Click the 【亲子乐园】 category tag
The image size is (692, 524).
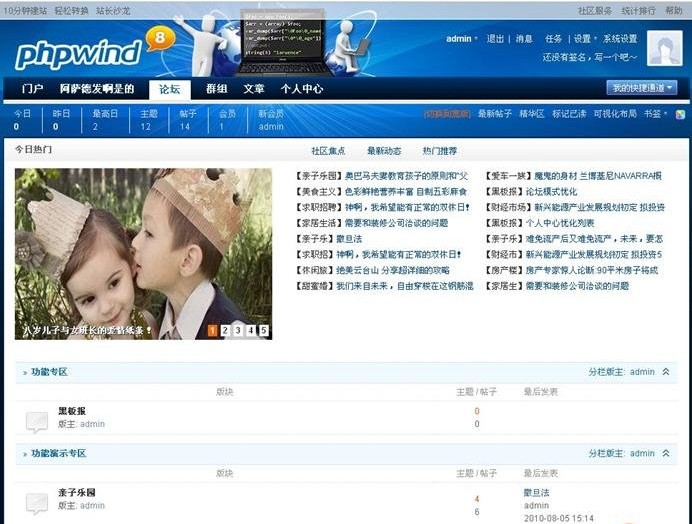(x=320, y=176)
